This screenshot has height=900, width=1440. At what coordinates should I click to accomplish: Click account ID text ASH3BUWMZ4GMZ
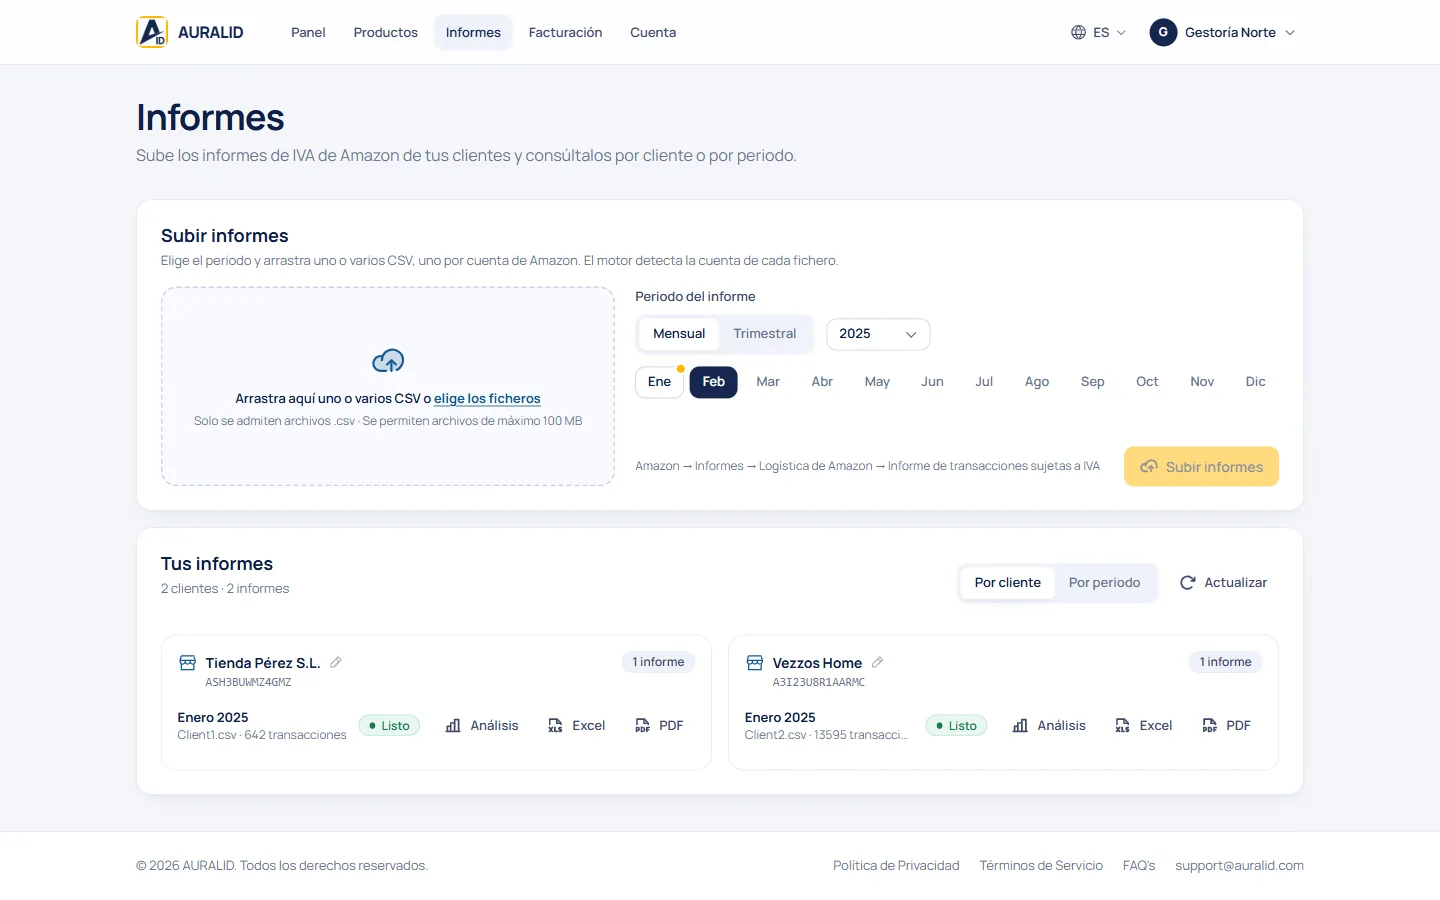(248, 682)
